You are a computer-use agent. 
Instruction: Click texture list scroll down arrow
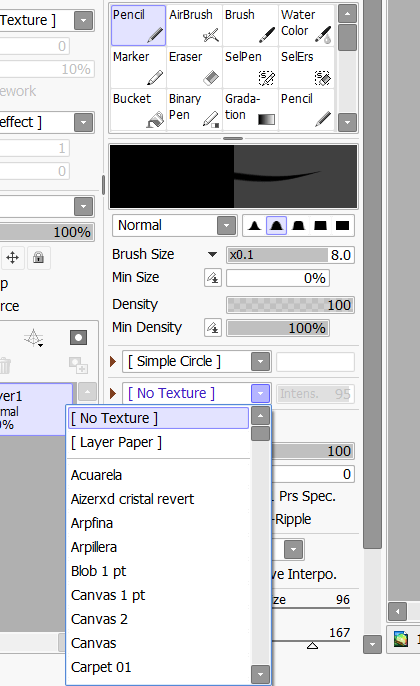point(260,674)
